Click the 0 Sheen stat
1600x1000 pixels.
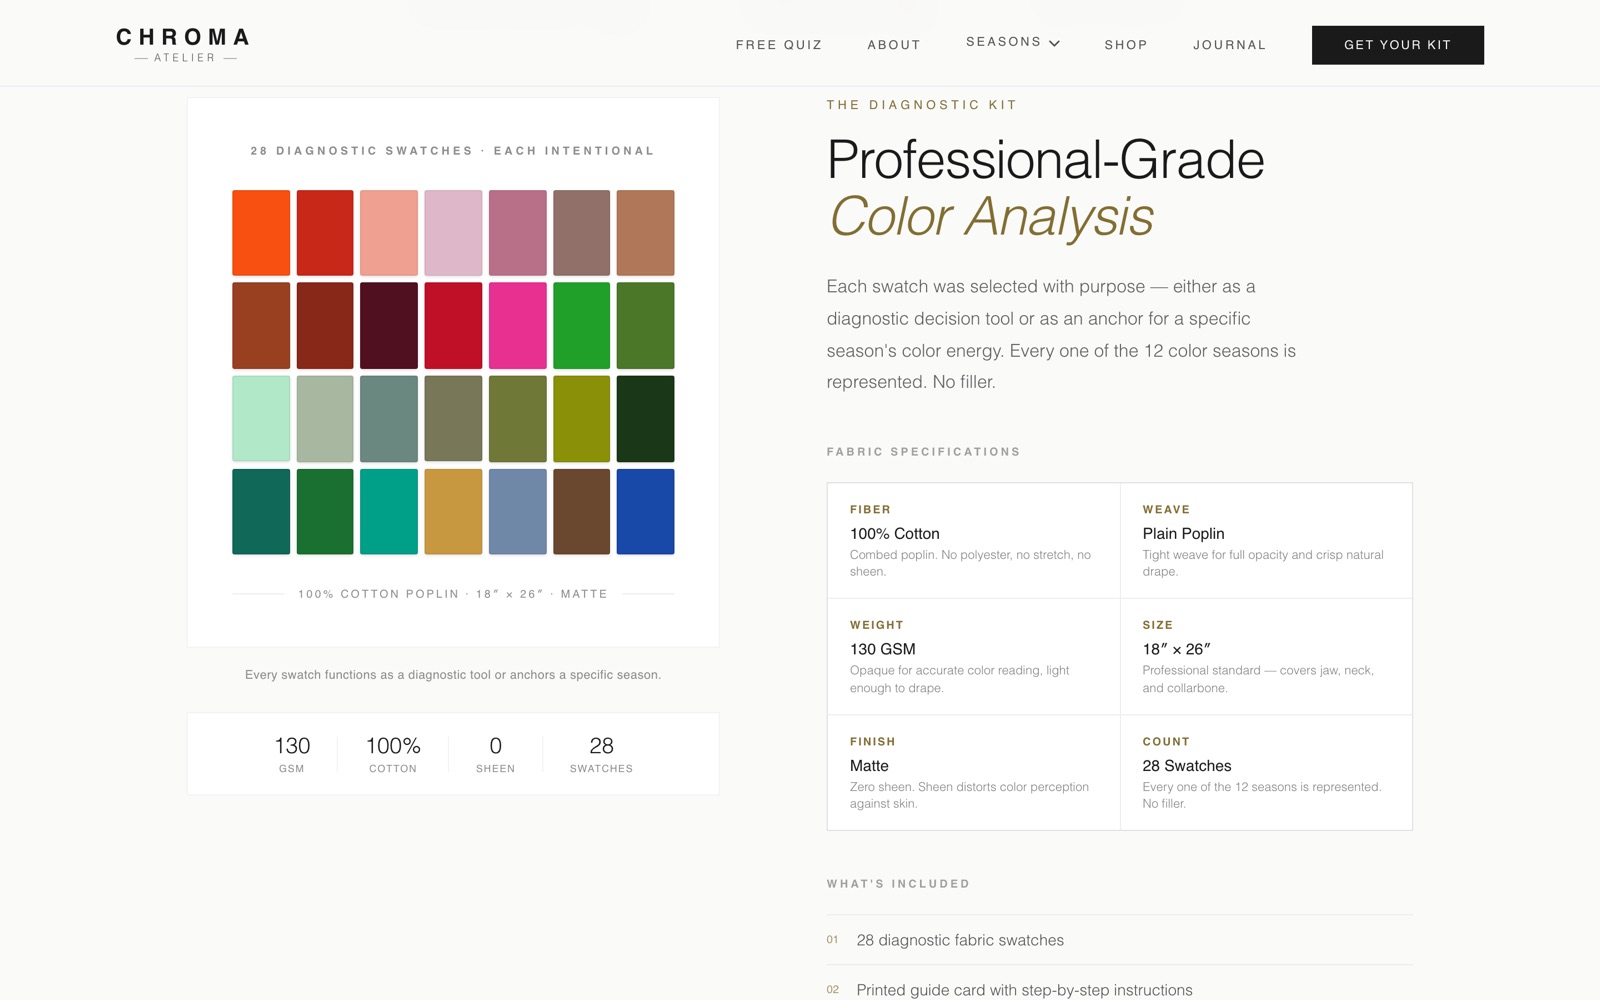[x=495, y=754]
